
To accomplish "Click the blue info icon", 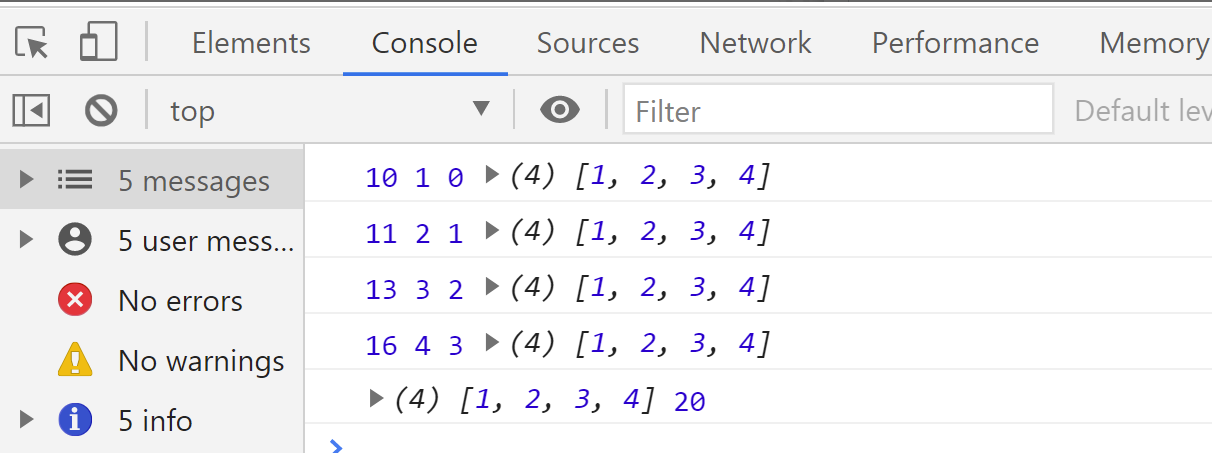I will coord(75,420).
